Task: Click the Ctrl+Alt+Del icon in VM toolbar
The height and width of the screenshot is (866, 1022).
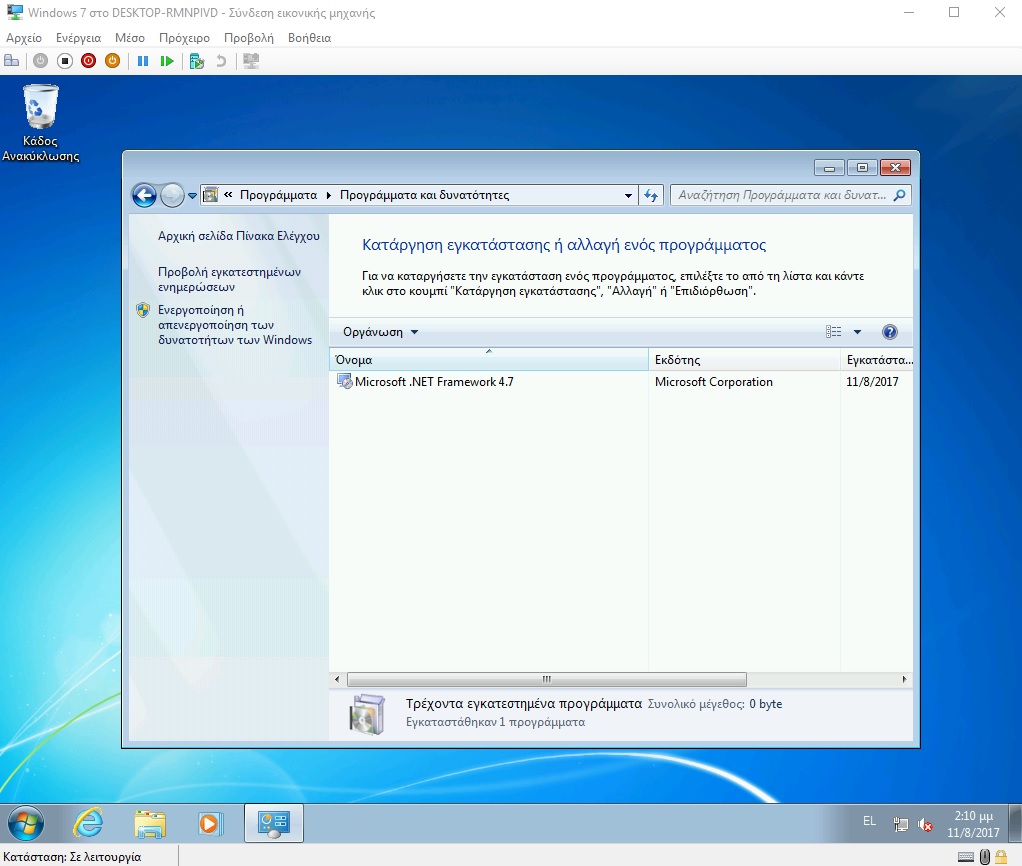Action: coord(12,61)
